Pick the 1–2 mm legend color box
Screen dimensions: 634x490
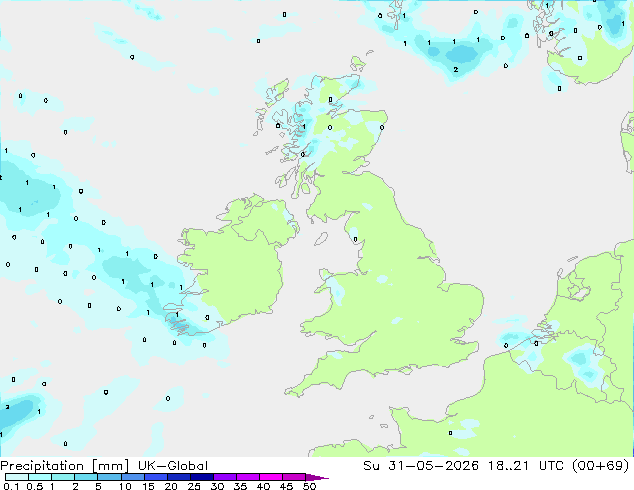pyautogui.click(x=63, y=477)
